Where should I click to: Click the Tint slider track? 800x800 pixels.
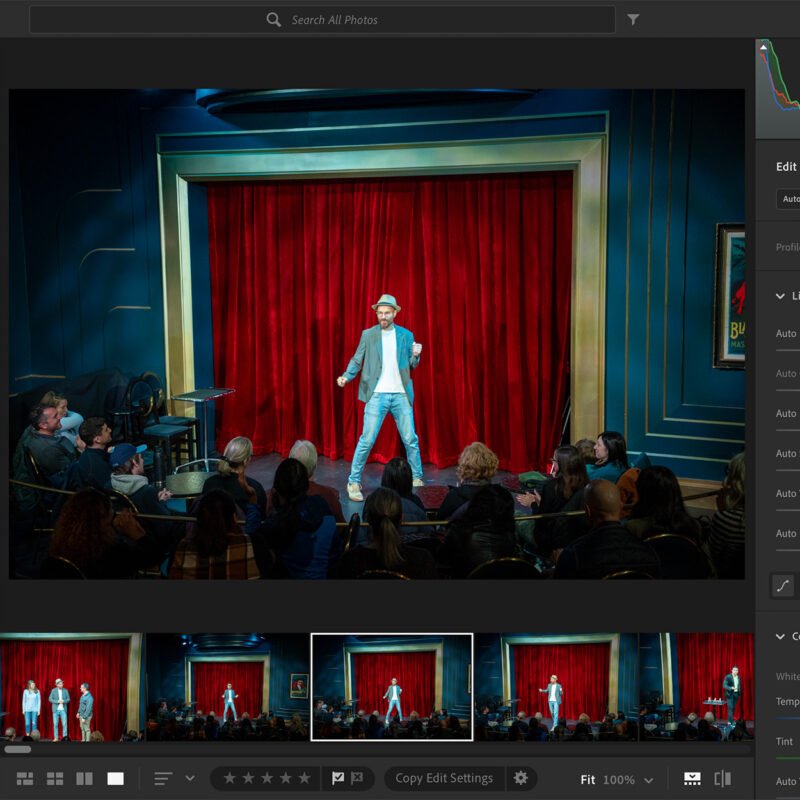(788, 759)
